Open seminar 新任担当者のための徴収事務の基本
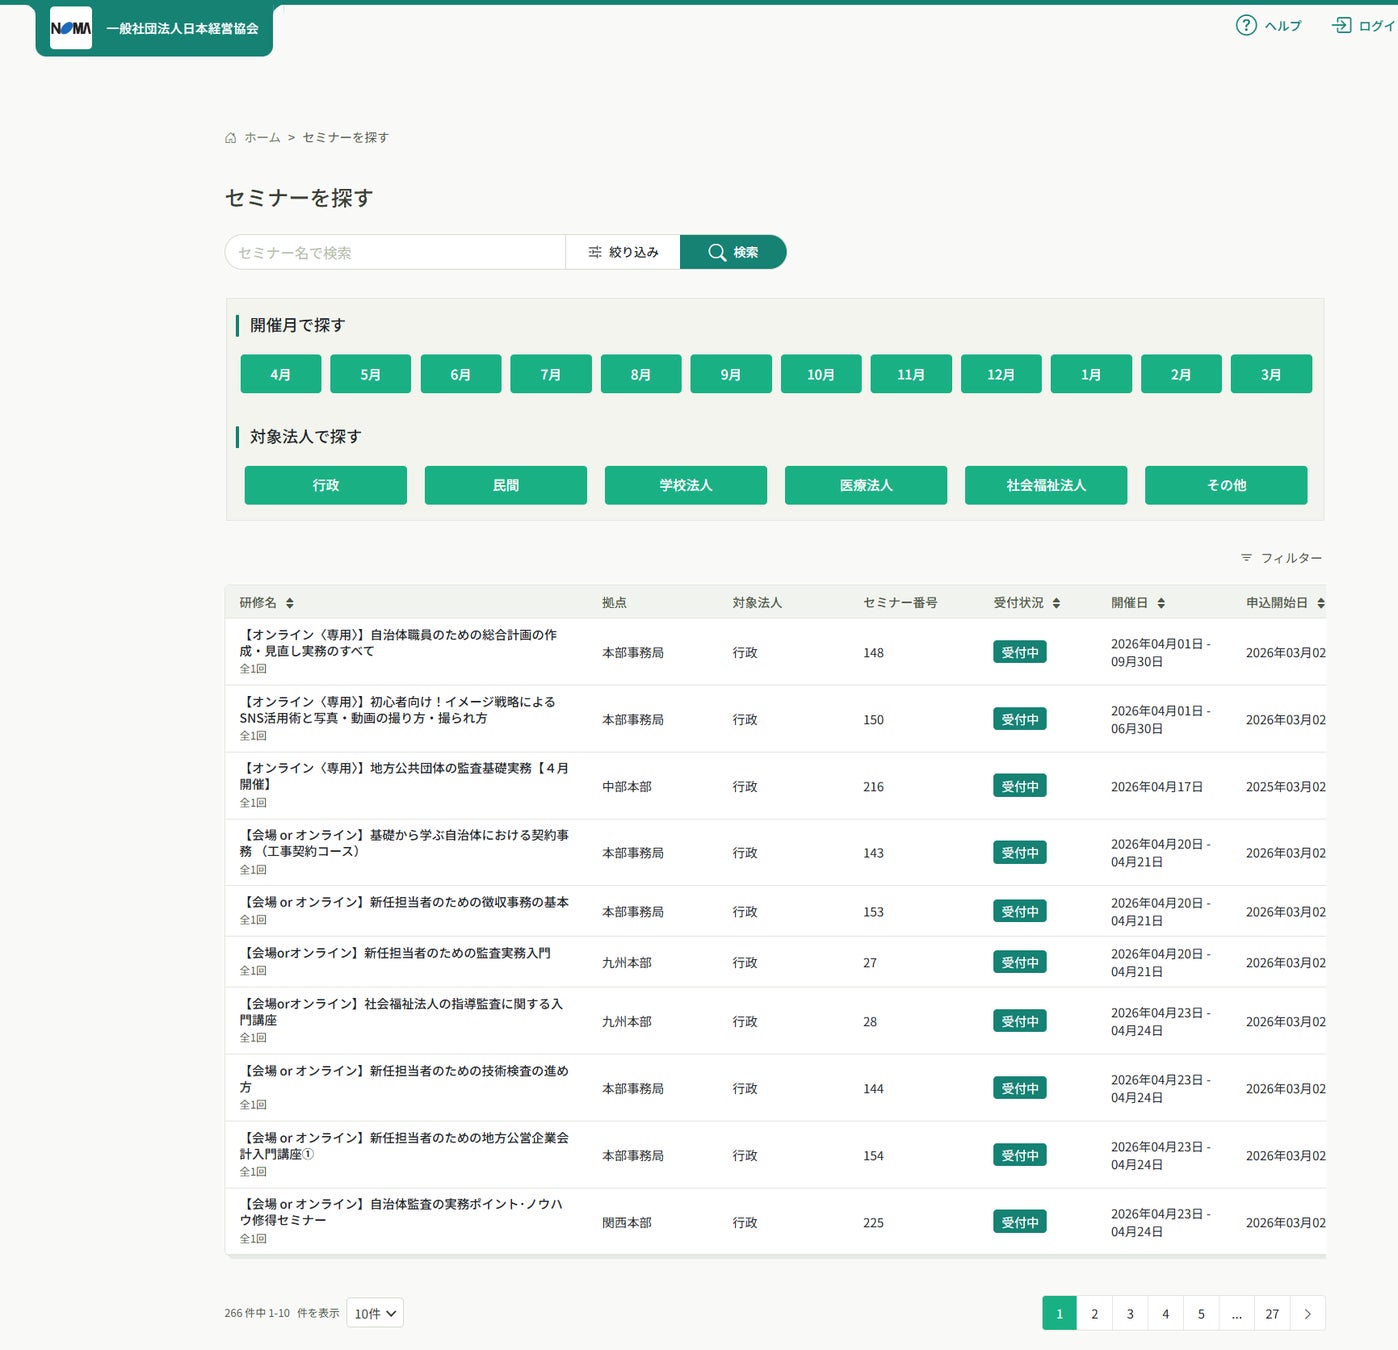 click(405, 902)
